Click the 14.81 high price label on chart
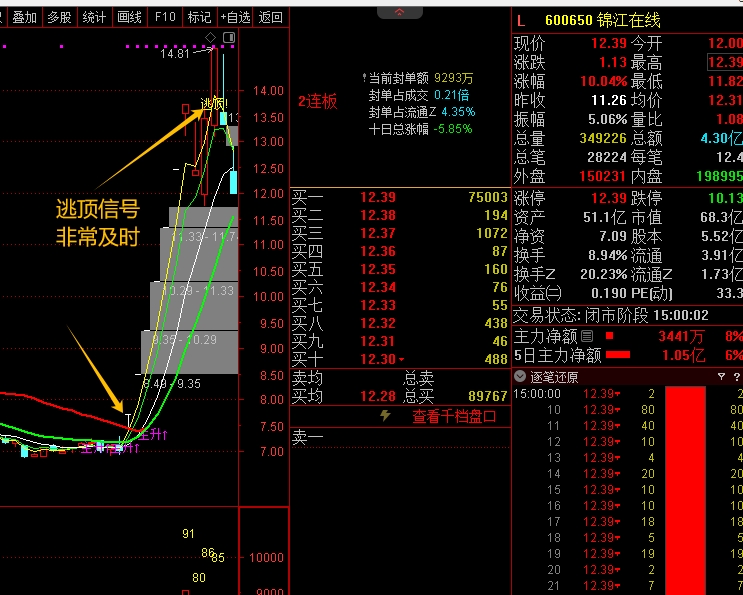This screenshot has height=595, width=743. 175,54
